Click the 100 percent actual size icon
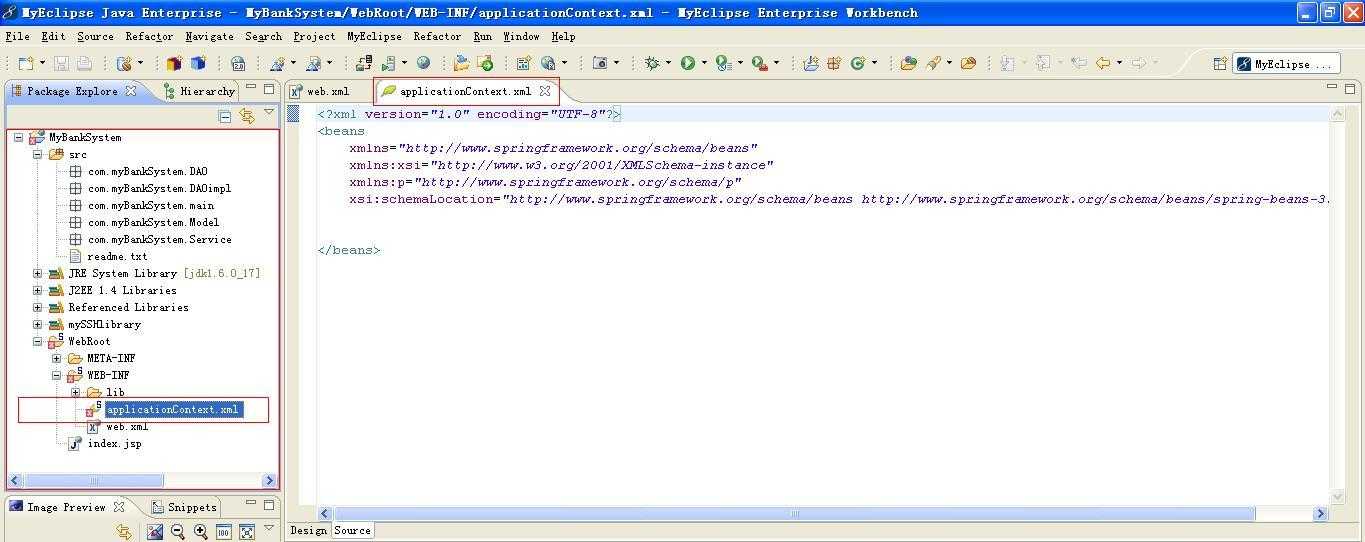The height and width of the screenshot is (542, 1365). click(x=224, y=532)
